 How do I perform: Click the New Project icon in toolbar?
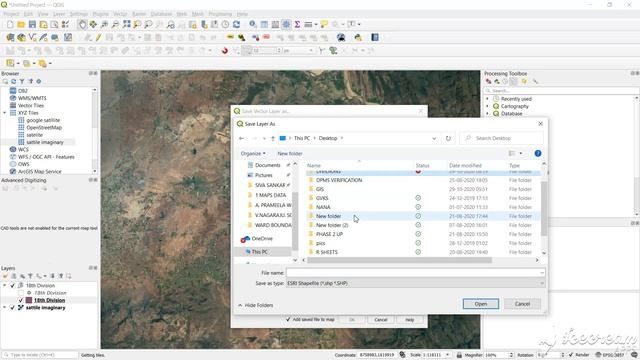pyautogui.click(x=10, y=24)
